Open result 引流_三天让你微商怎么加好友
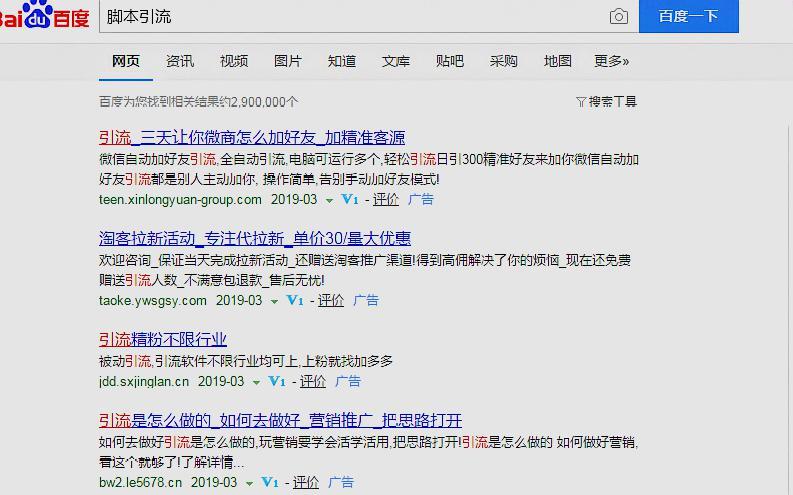The width and height of the screenshot is (793, 495). coord(252,138)
